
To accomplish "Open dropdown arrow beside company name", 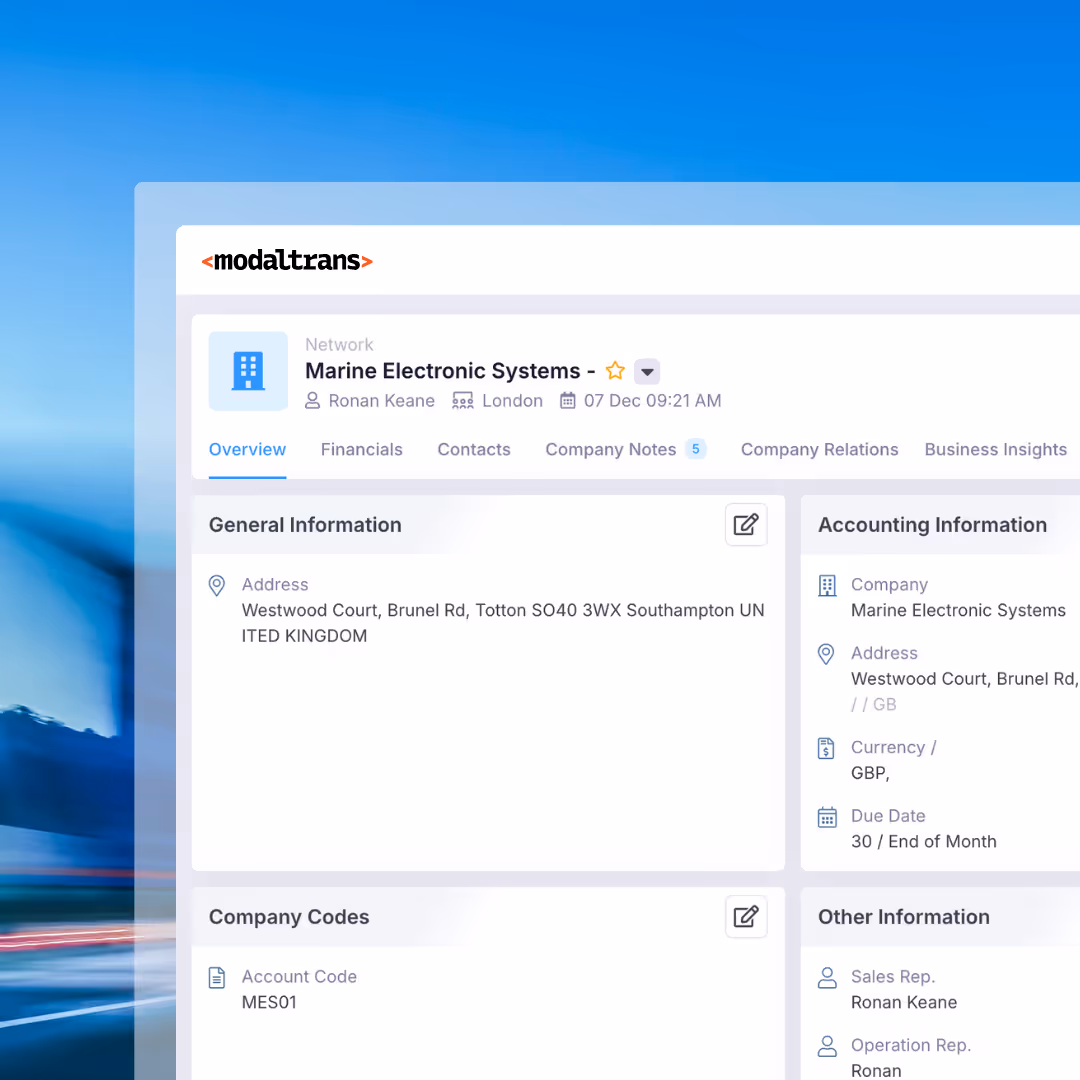I will click(x=647, y=371).
